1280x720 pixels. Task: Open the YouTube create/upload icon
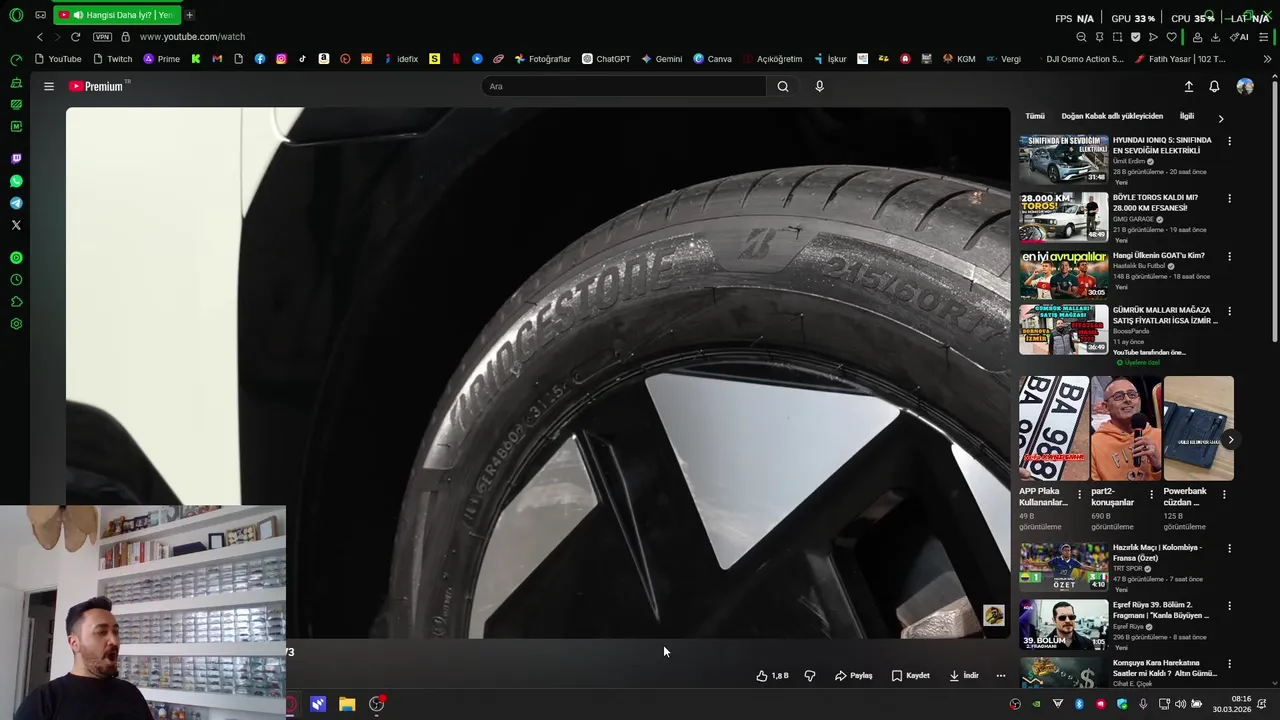pyautogui.click(x=1189, y=86)
